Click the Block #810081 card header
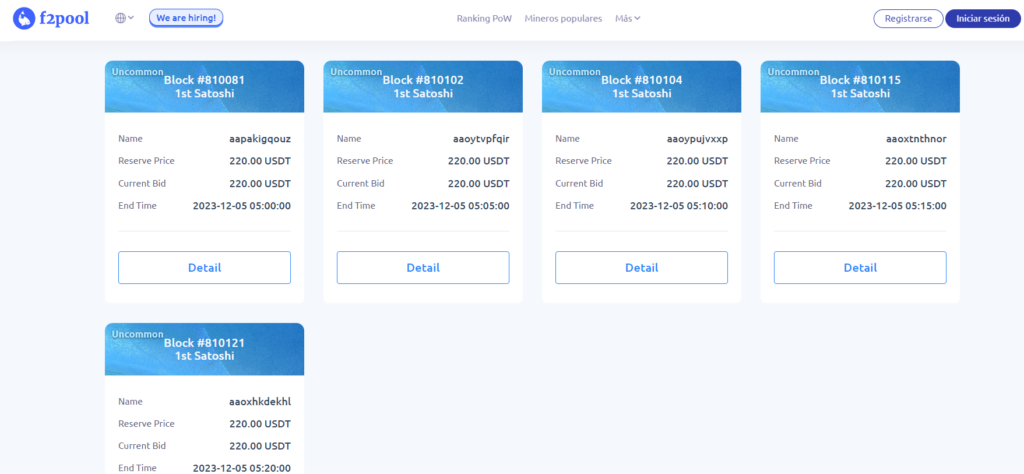Screen dimensions: 1024x474 pos(204,87)
